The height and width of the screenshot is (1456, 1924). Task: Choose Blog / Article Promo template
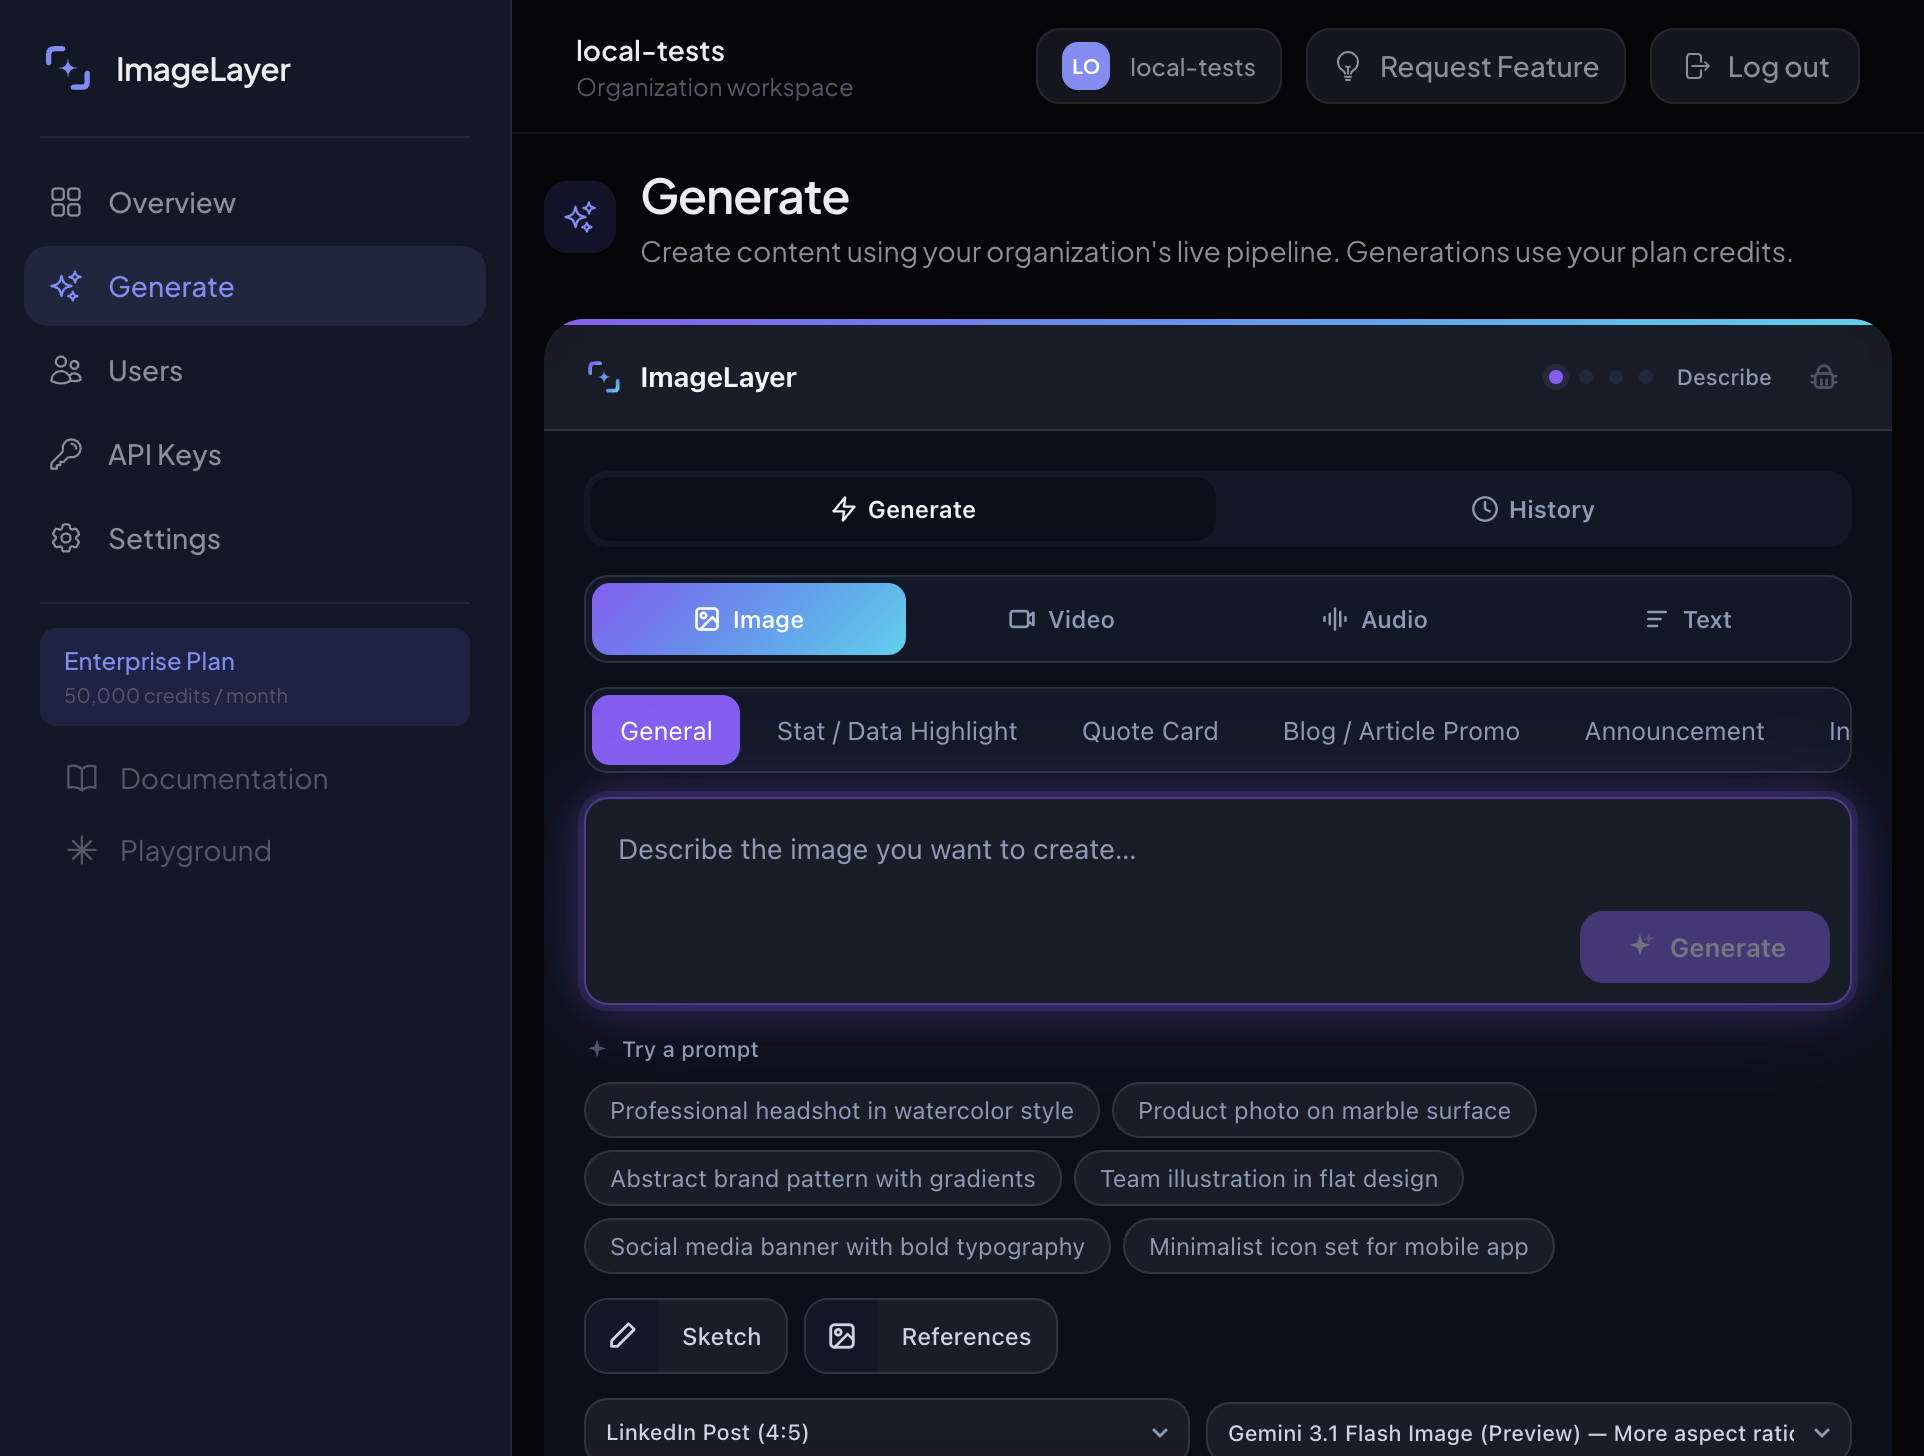tap(1401, 731)
